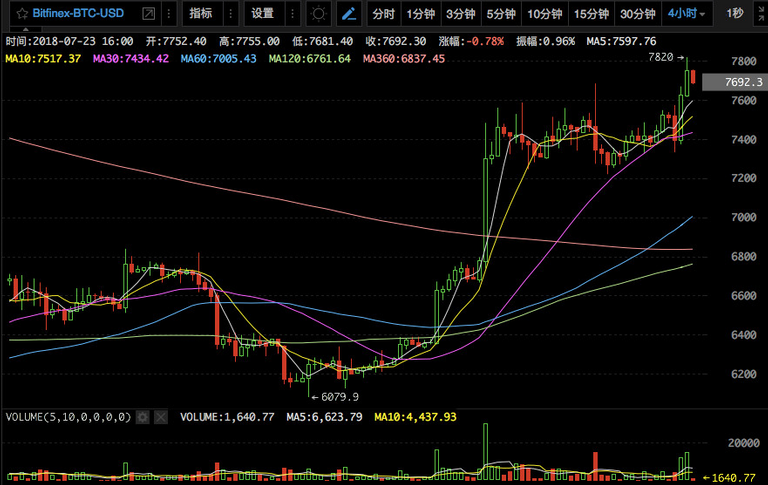Close the VOLUME indicator with the X icon
768x485 pixels.
tap(161, 417)
